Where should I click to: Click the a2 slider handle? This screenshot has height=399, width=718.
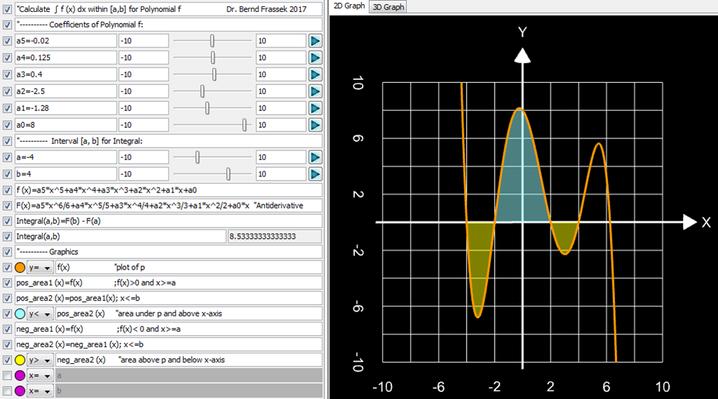tap(202, 91)
